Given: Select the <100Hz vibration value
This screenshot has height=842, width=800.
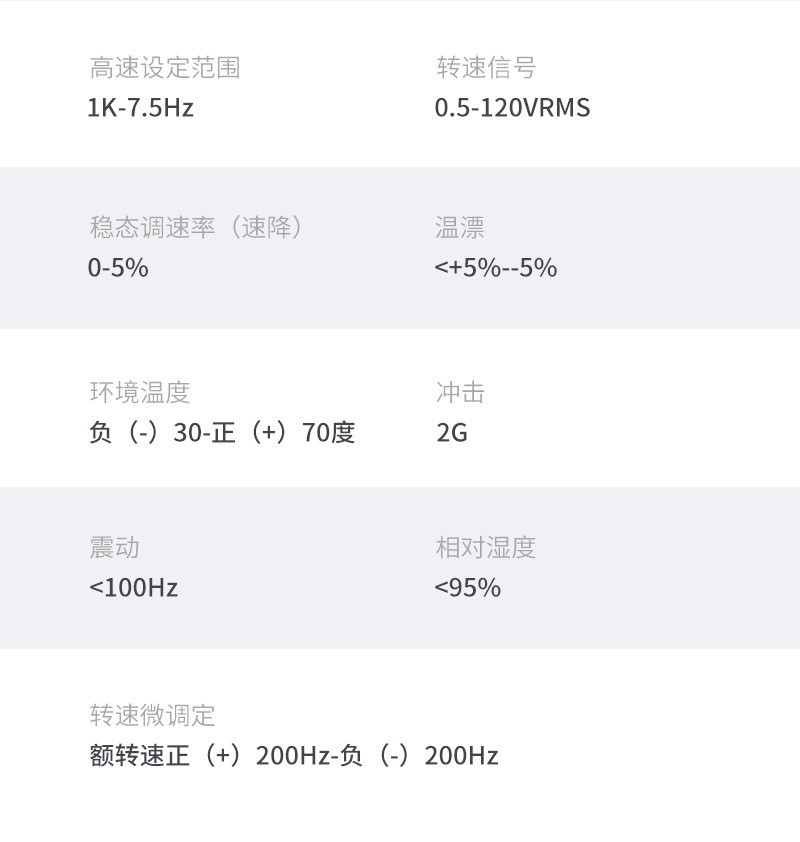Looking at the screenshot, I should [x=133, y=588].
